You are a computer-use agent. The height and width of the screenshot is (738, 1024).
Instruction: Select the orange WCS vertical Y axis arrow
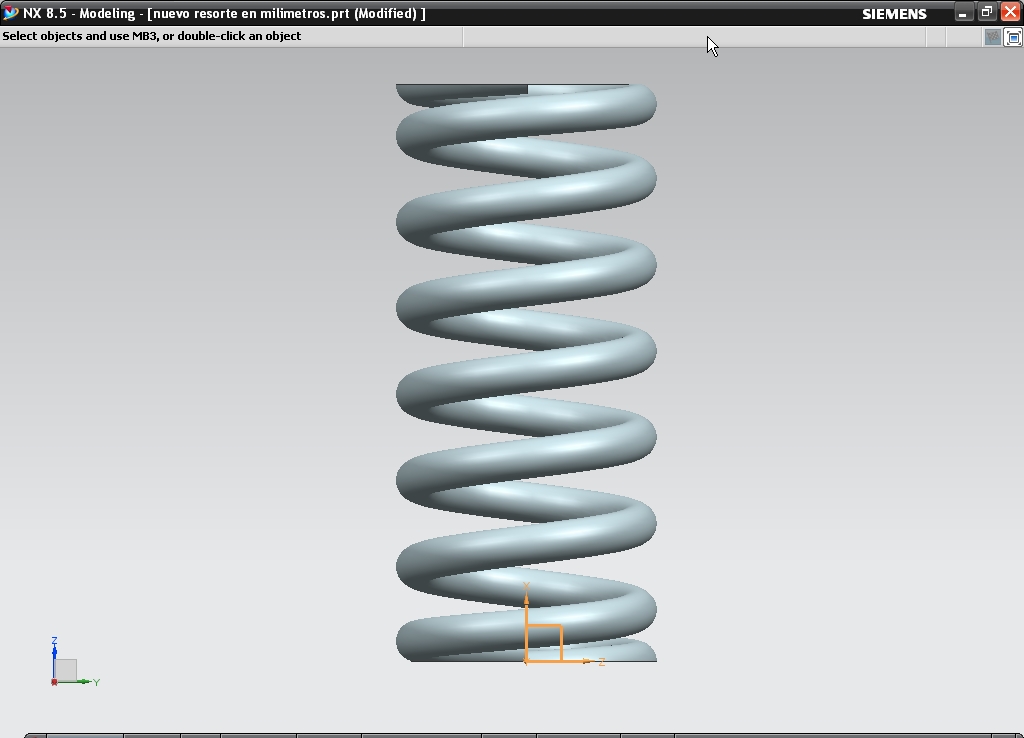coord(526,608)
